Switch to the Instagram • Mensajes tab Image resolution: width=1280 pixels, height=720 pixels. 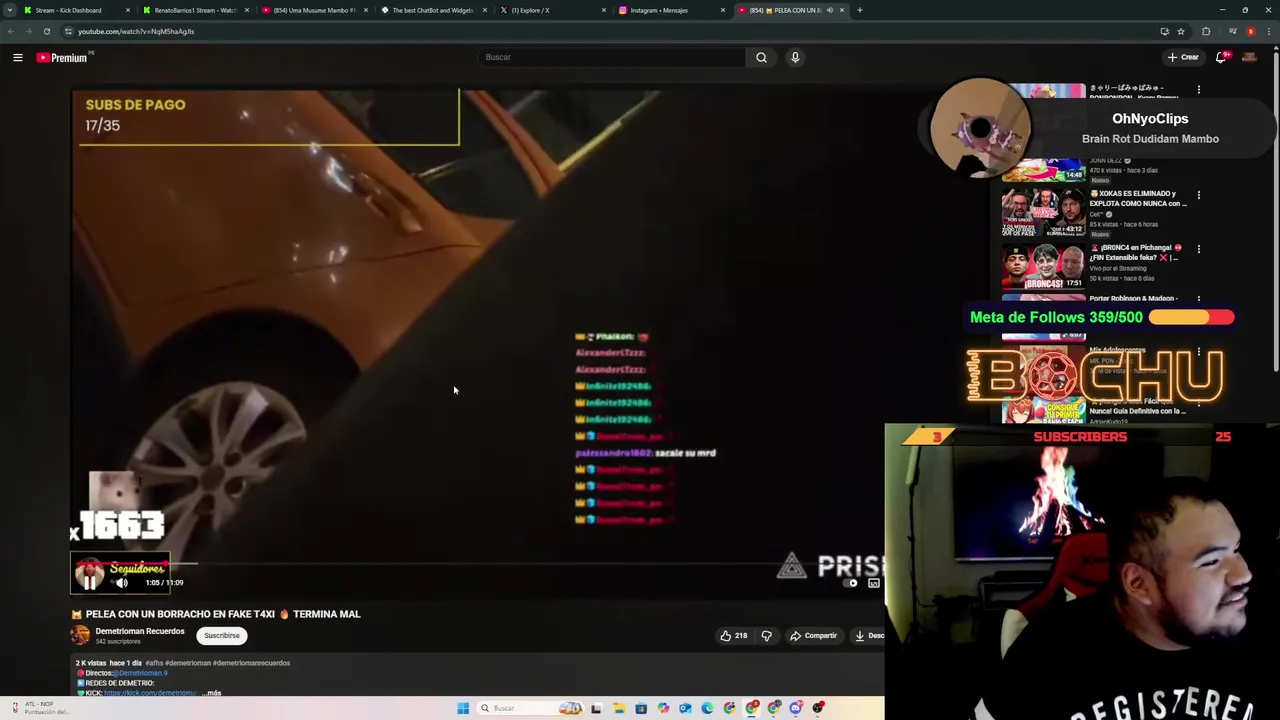(x=671, y=10)
